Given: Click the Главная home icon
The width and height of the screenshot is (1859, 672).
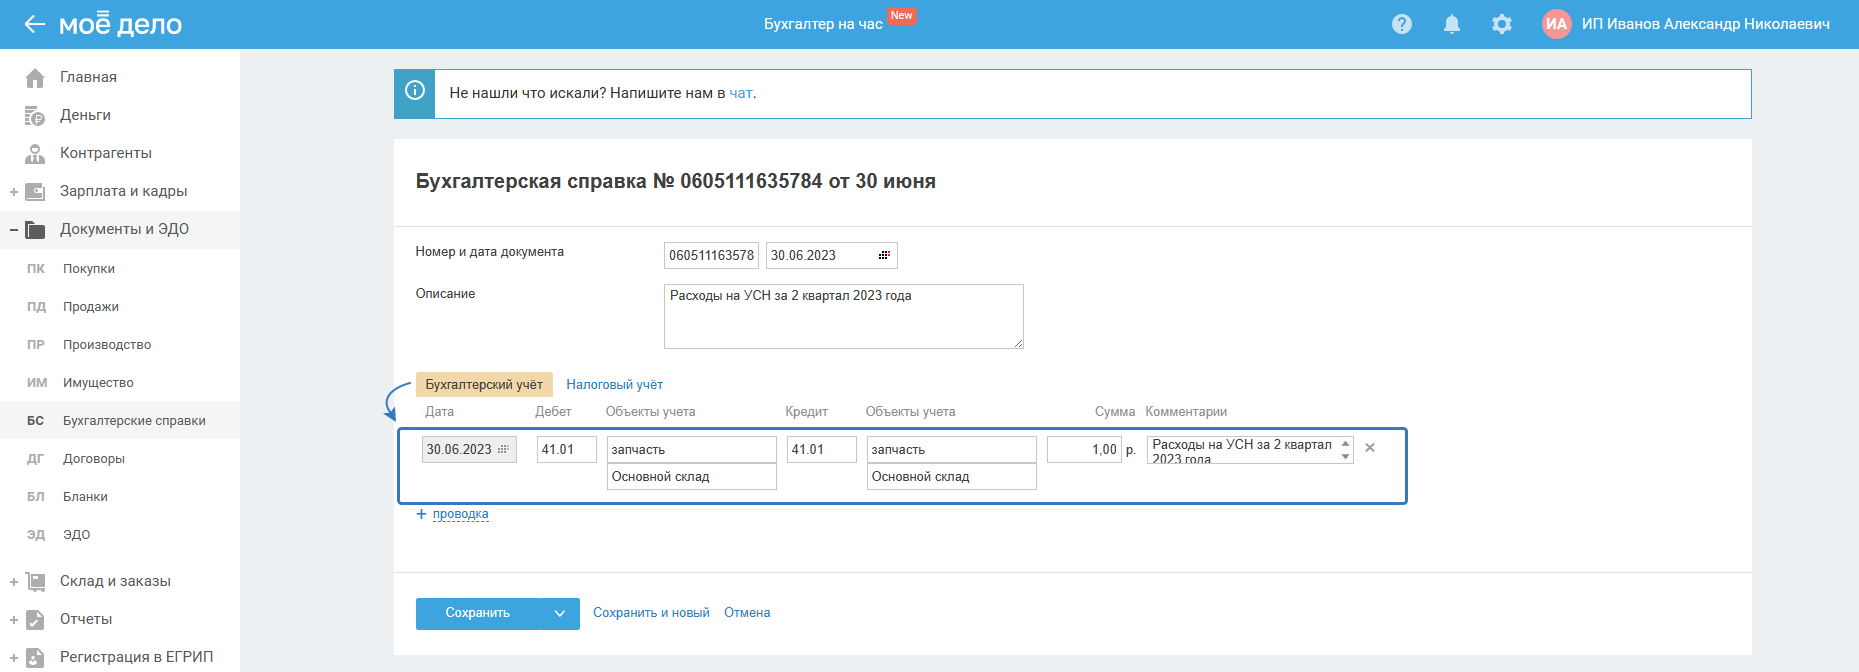Looking at the screenshot, I should coord(35,78).
